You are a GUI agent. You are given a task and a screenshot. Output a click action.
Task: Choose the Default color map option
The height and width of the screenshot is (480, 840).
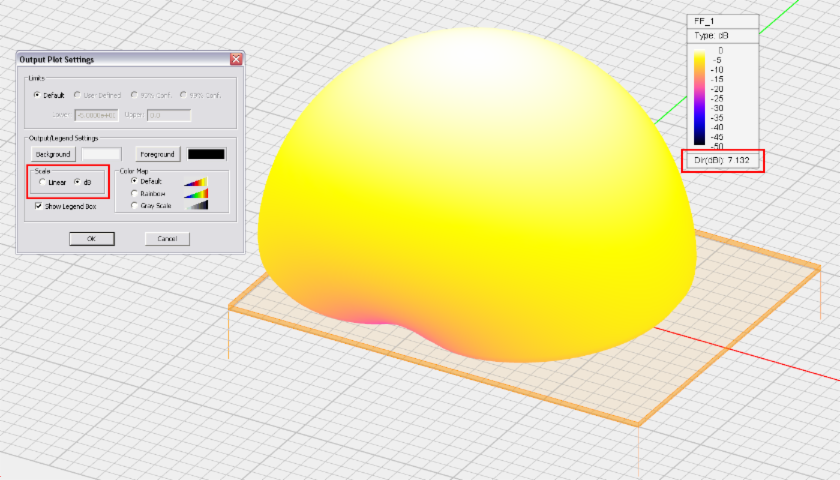[x=136, y=182]
